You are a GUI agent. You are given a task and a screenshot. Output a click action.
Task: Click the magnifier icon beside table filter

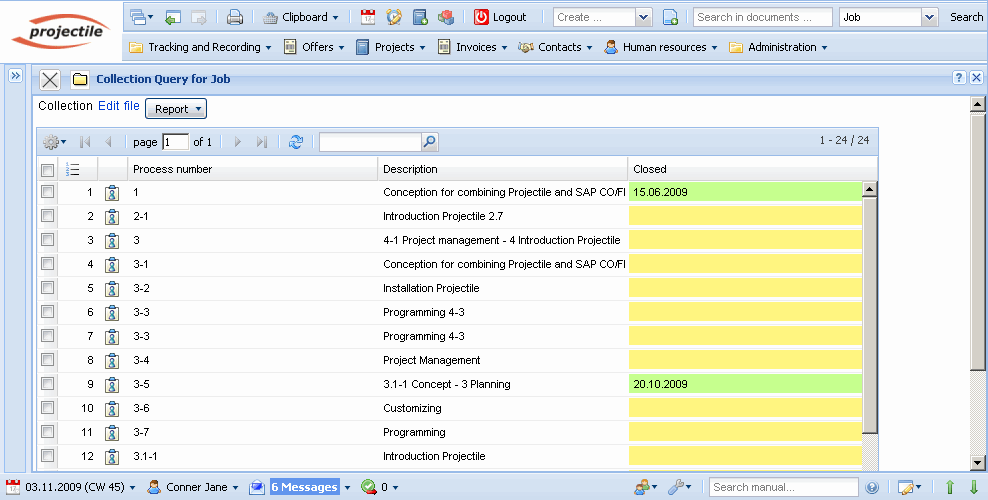pyautogui.click(x=429, y=143)
